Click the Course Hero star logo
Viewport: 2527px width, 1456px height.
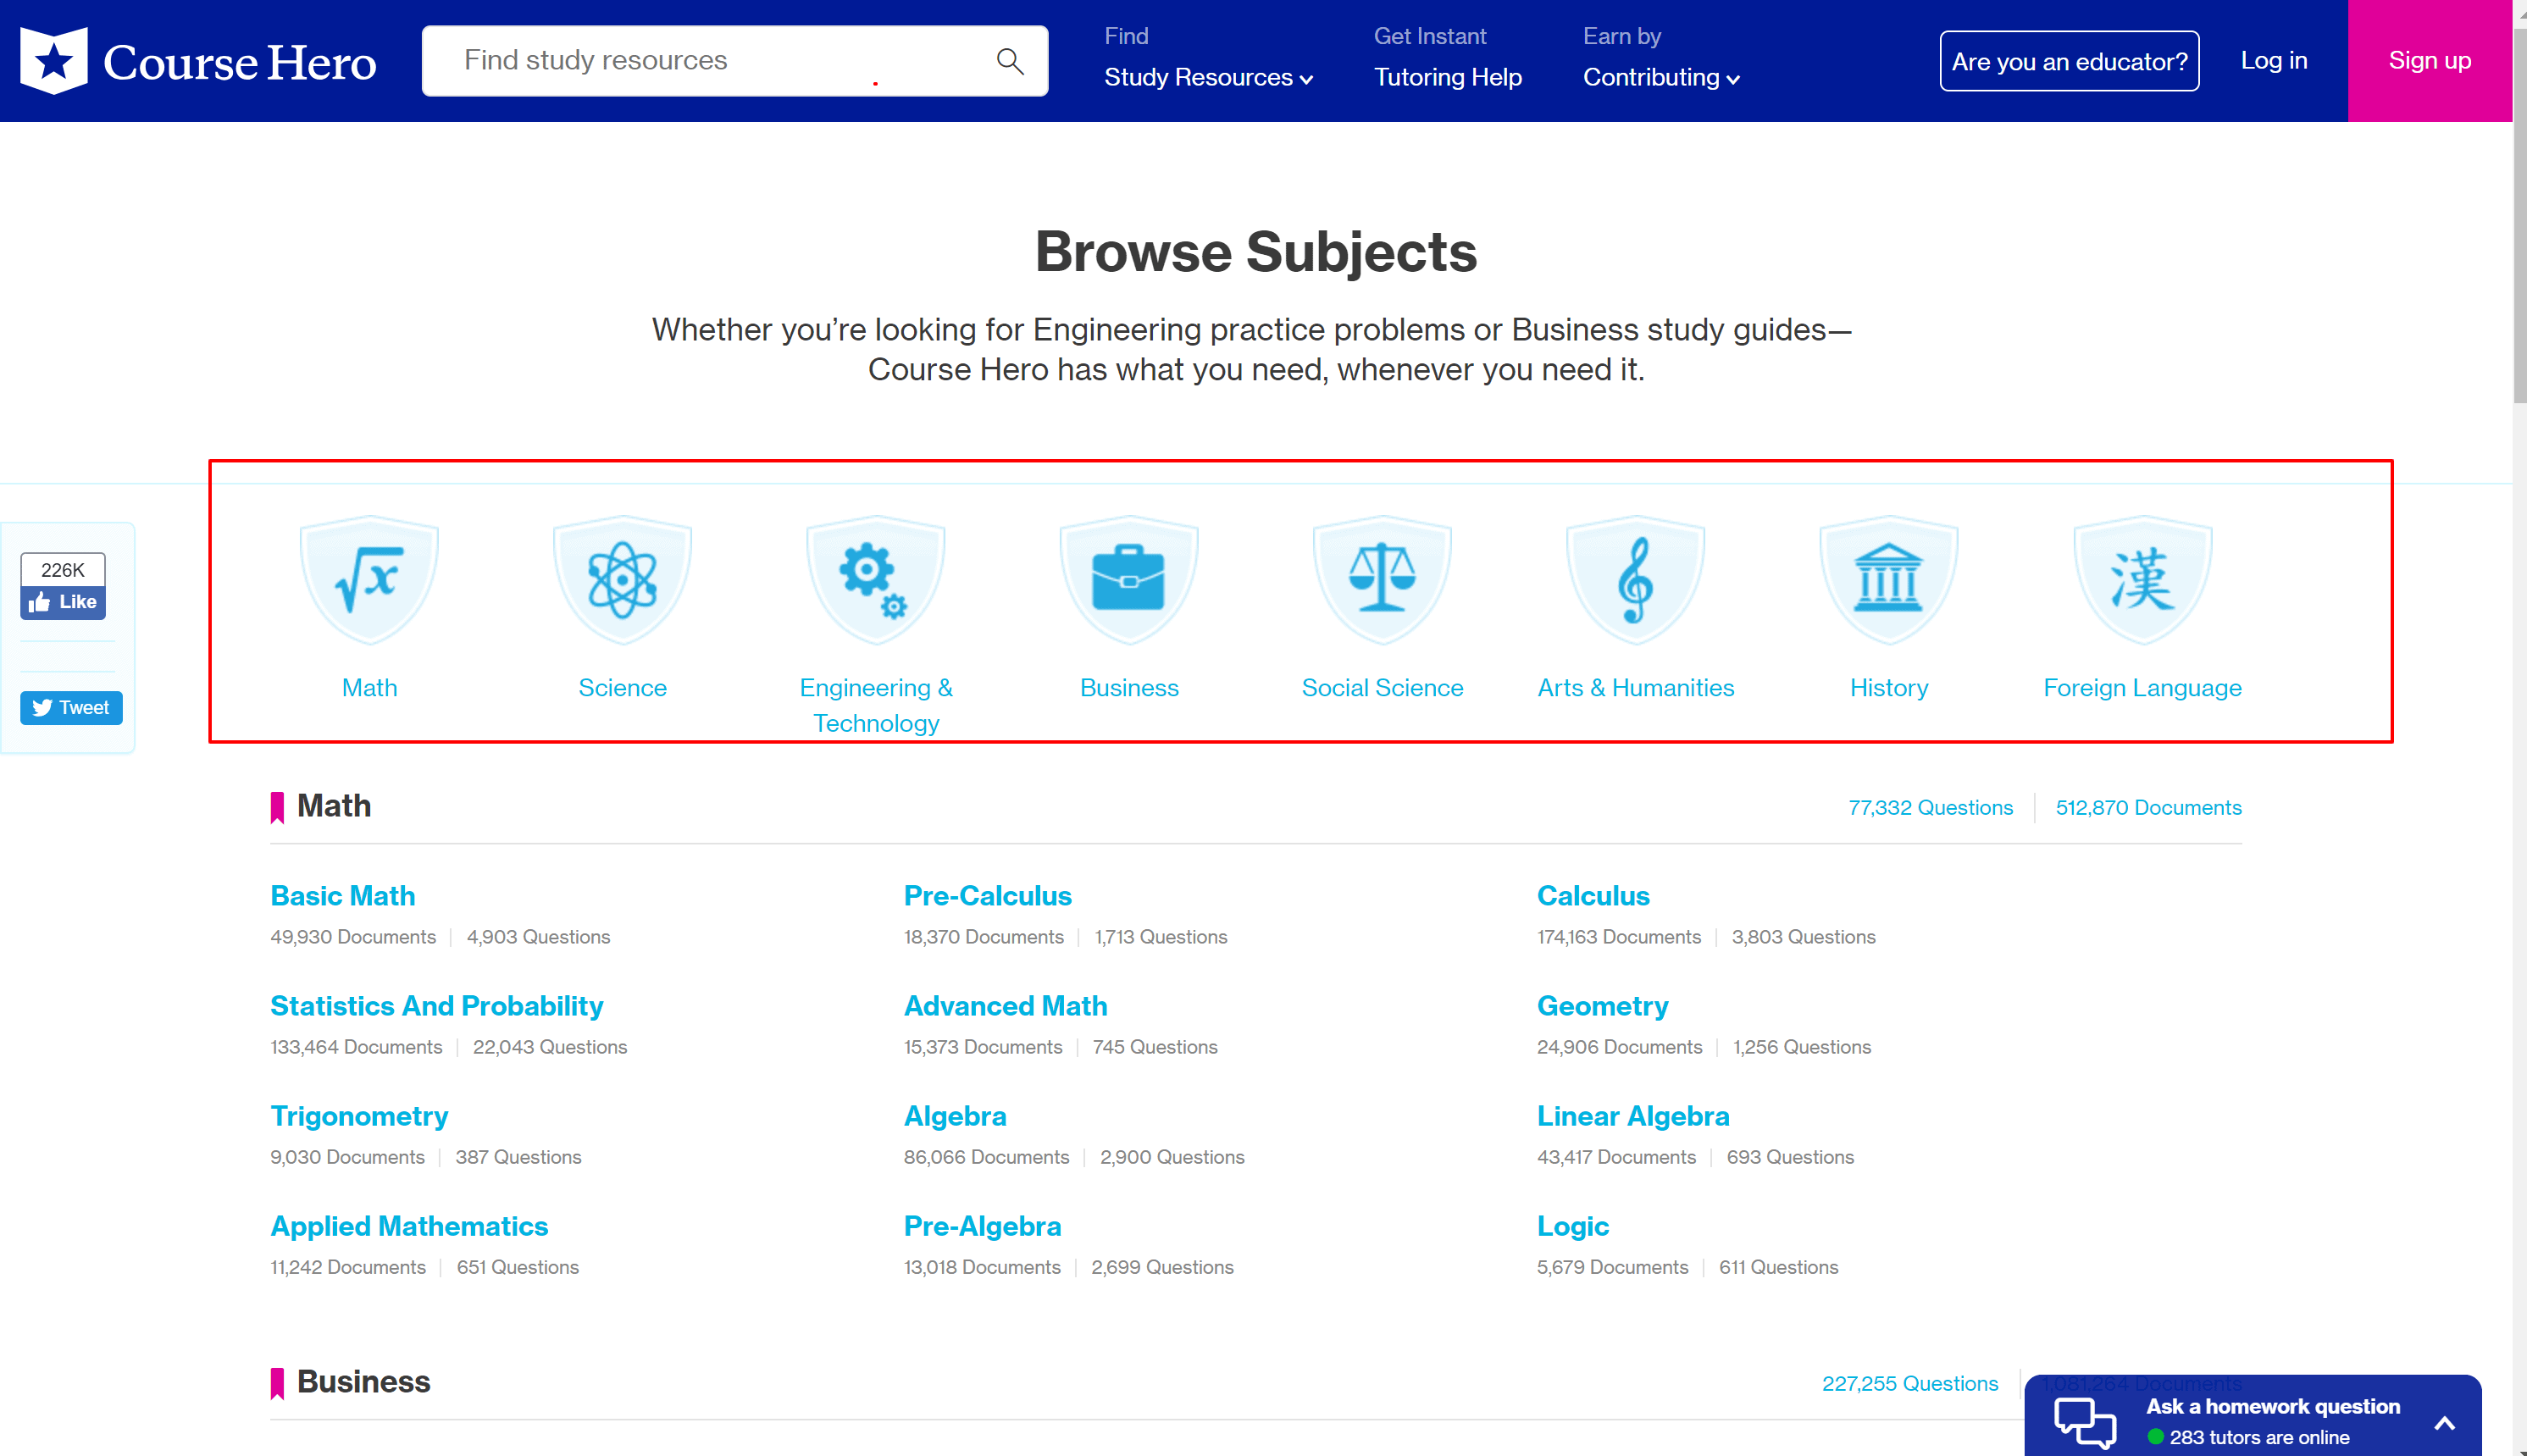click(x=55, y=61)
